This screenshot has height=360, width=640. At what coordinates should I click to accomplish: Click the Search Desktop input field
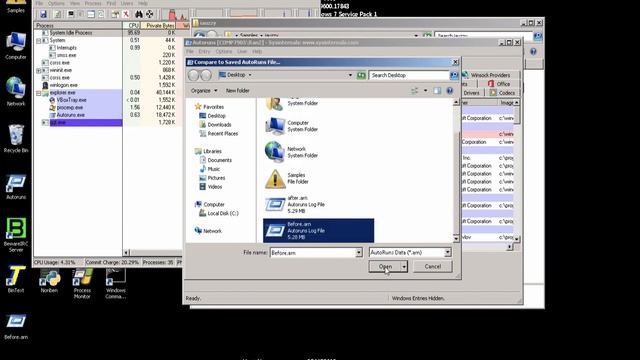[409, 75]
